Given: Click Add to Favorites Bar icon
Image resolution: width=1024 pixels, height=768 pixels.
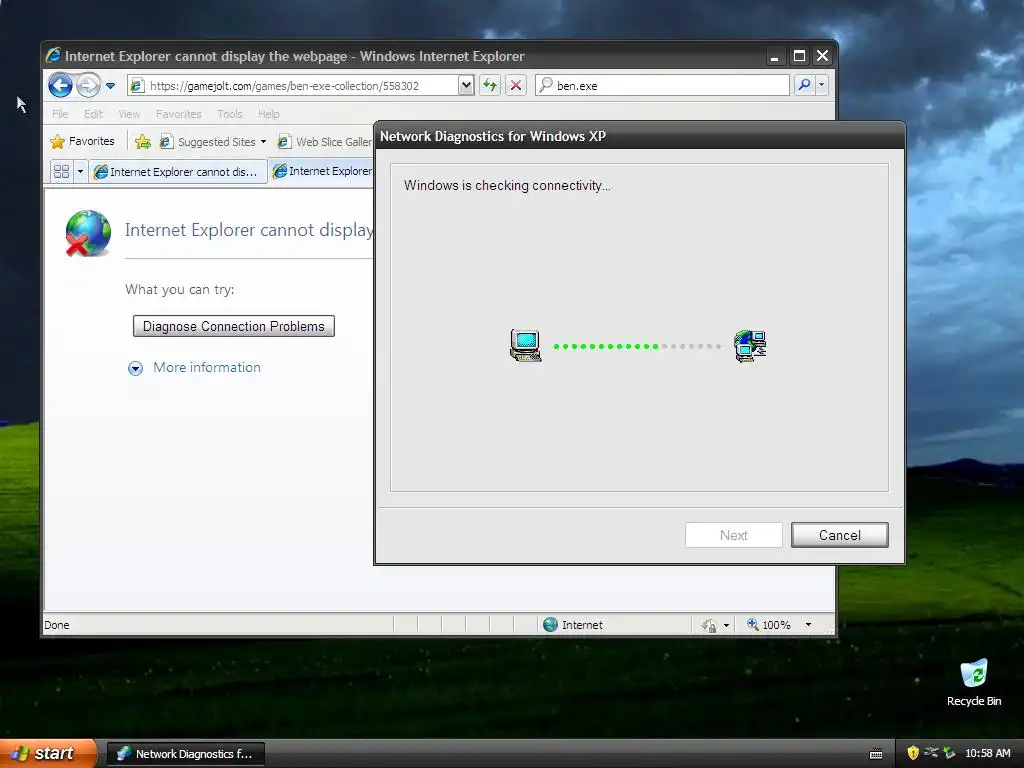Looking at the screenshot, I should point(142,142).
